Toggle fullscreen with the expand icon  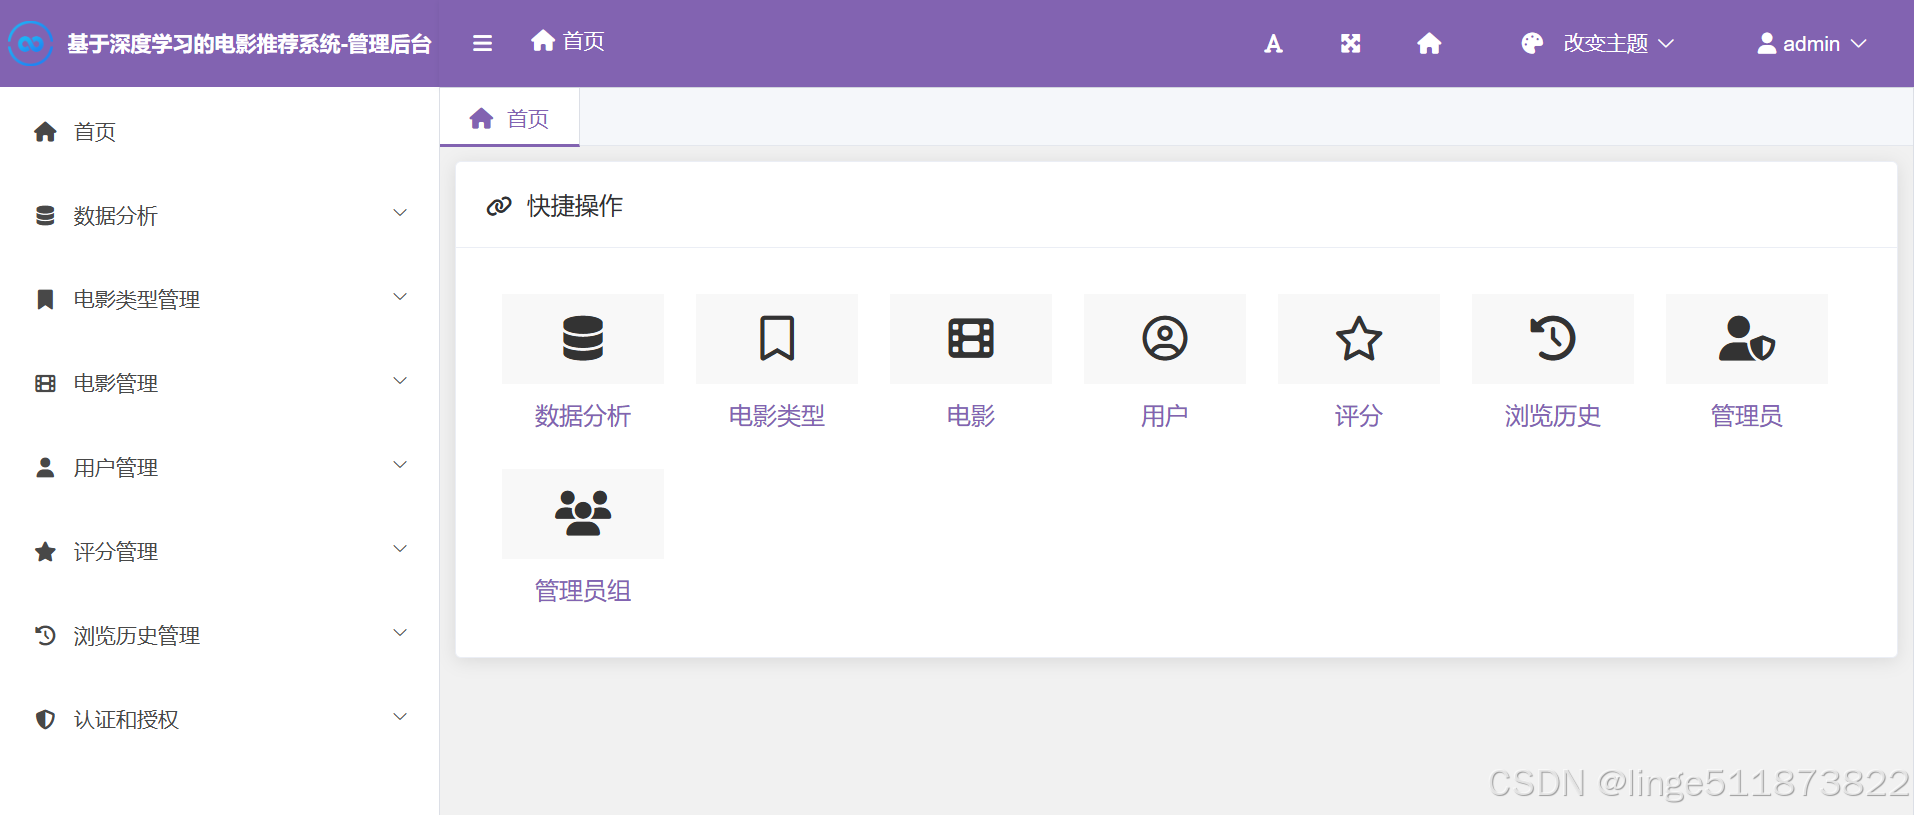[1350, 43]
